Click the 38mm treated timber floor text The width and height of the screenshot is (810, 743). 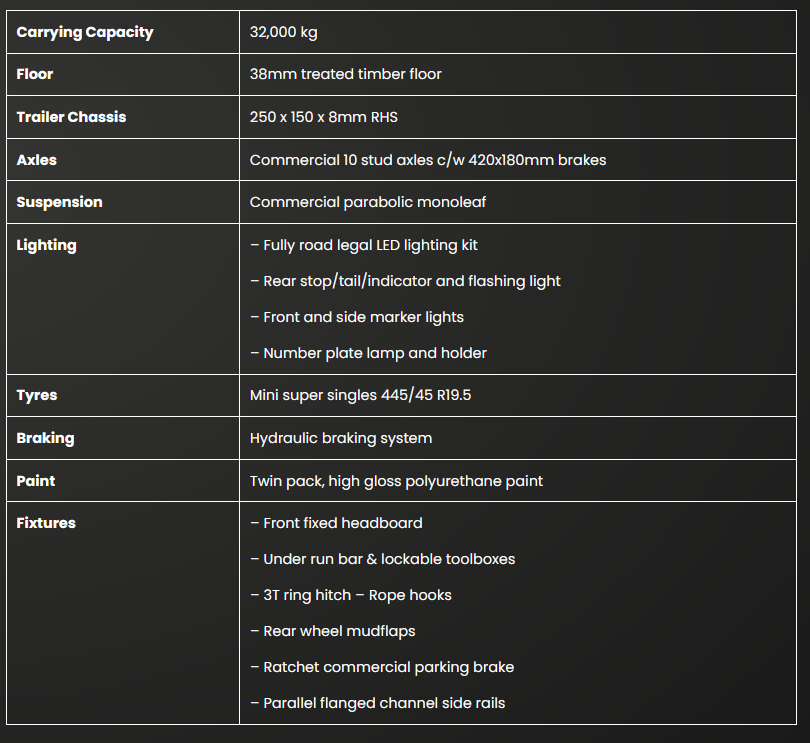click(345, 74)
